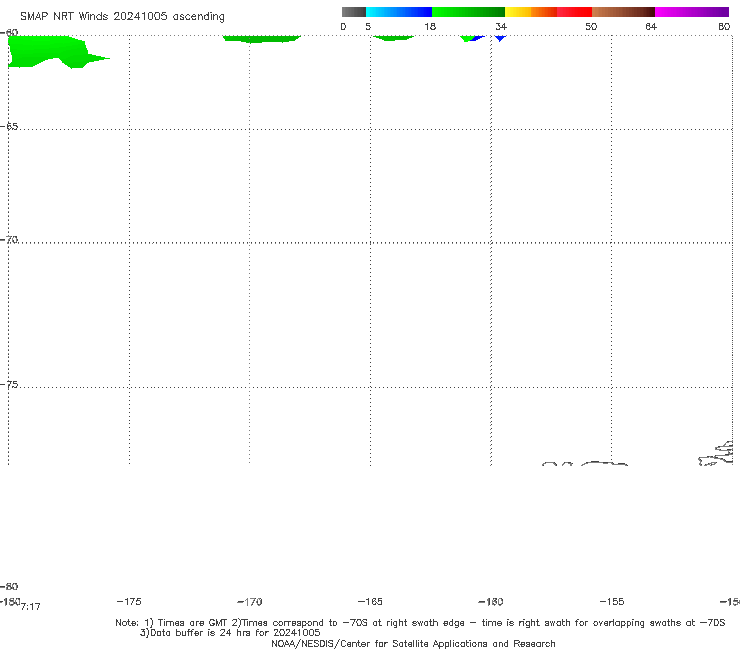Viewport: 740px width, 650px height.
Task: Click the longitude label '-160'
Action: 491,601
